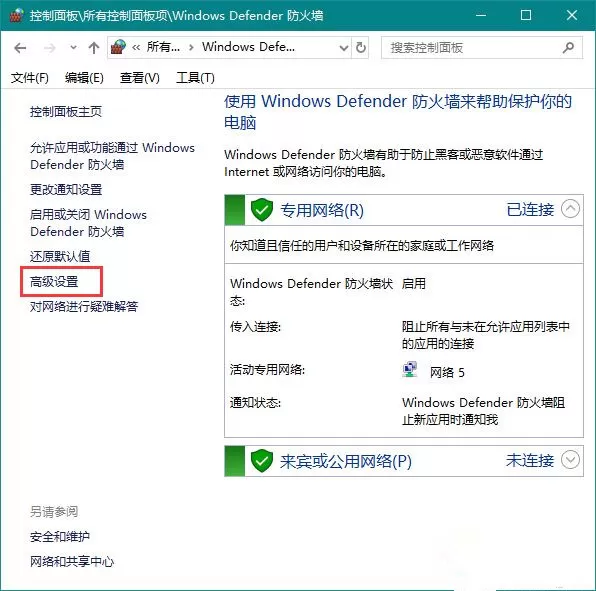The height and width of the screenshot is (591, 596).
Task: Go up one folder level arrow
Action: tap(94, 48)
